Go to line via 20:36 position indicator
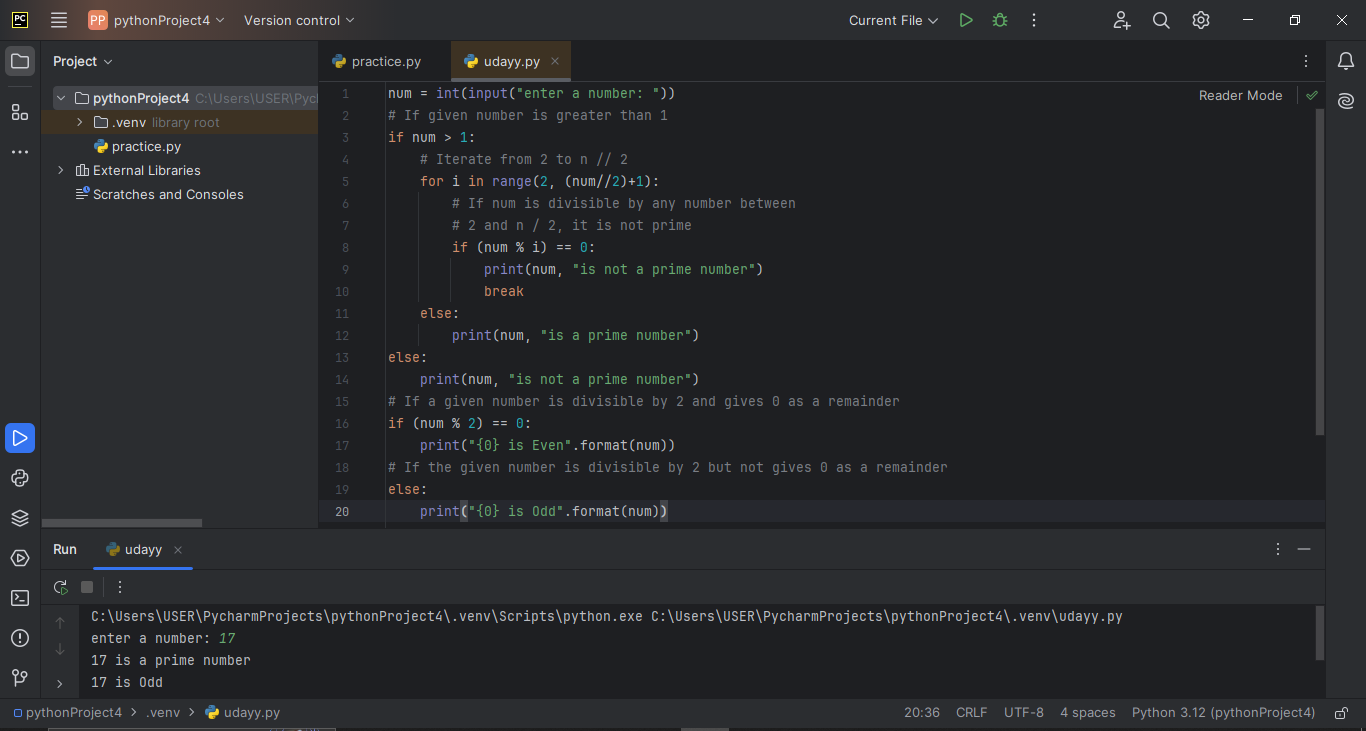The image size is (1366, 731). [922, 713]
